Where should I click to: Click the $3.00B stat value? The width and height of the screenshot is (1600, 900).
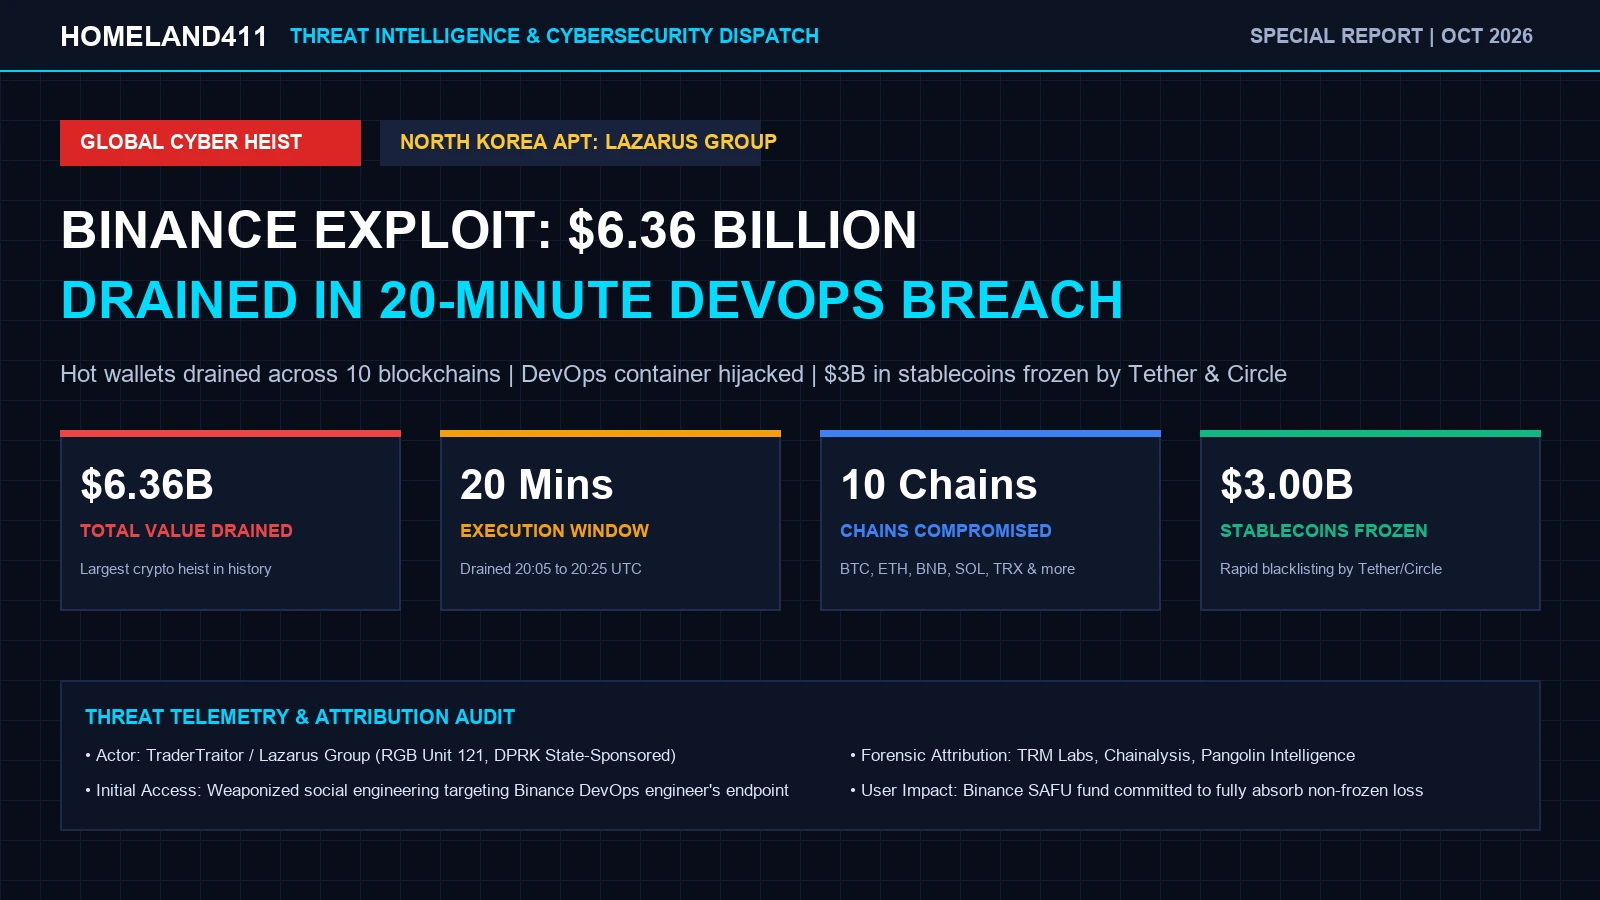pyautogui.click(x=1287, y=485)
